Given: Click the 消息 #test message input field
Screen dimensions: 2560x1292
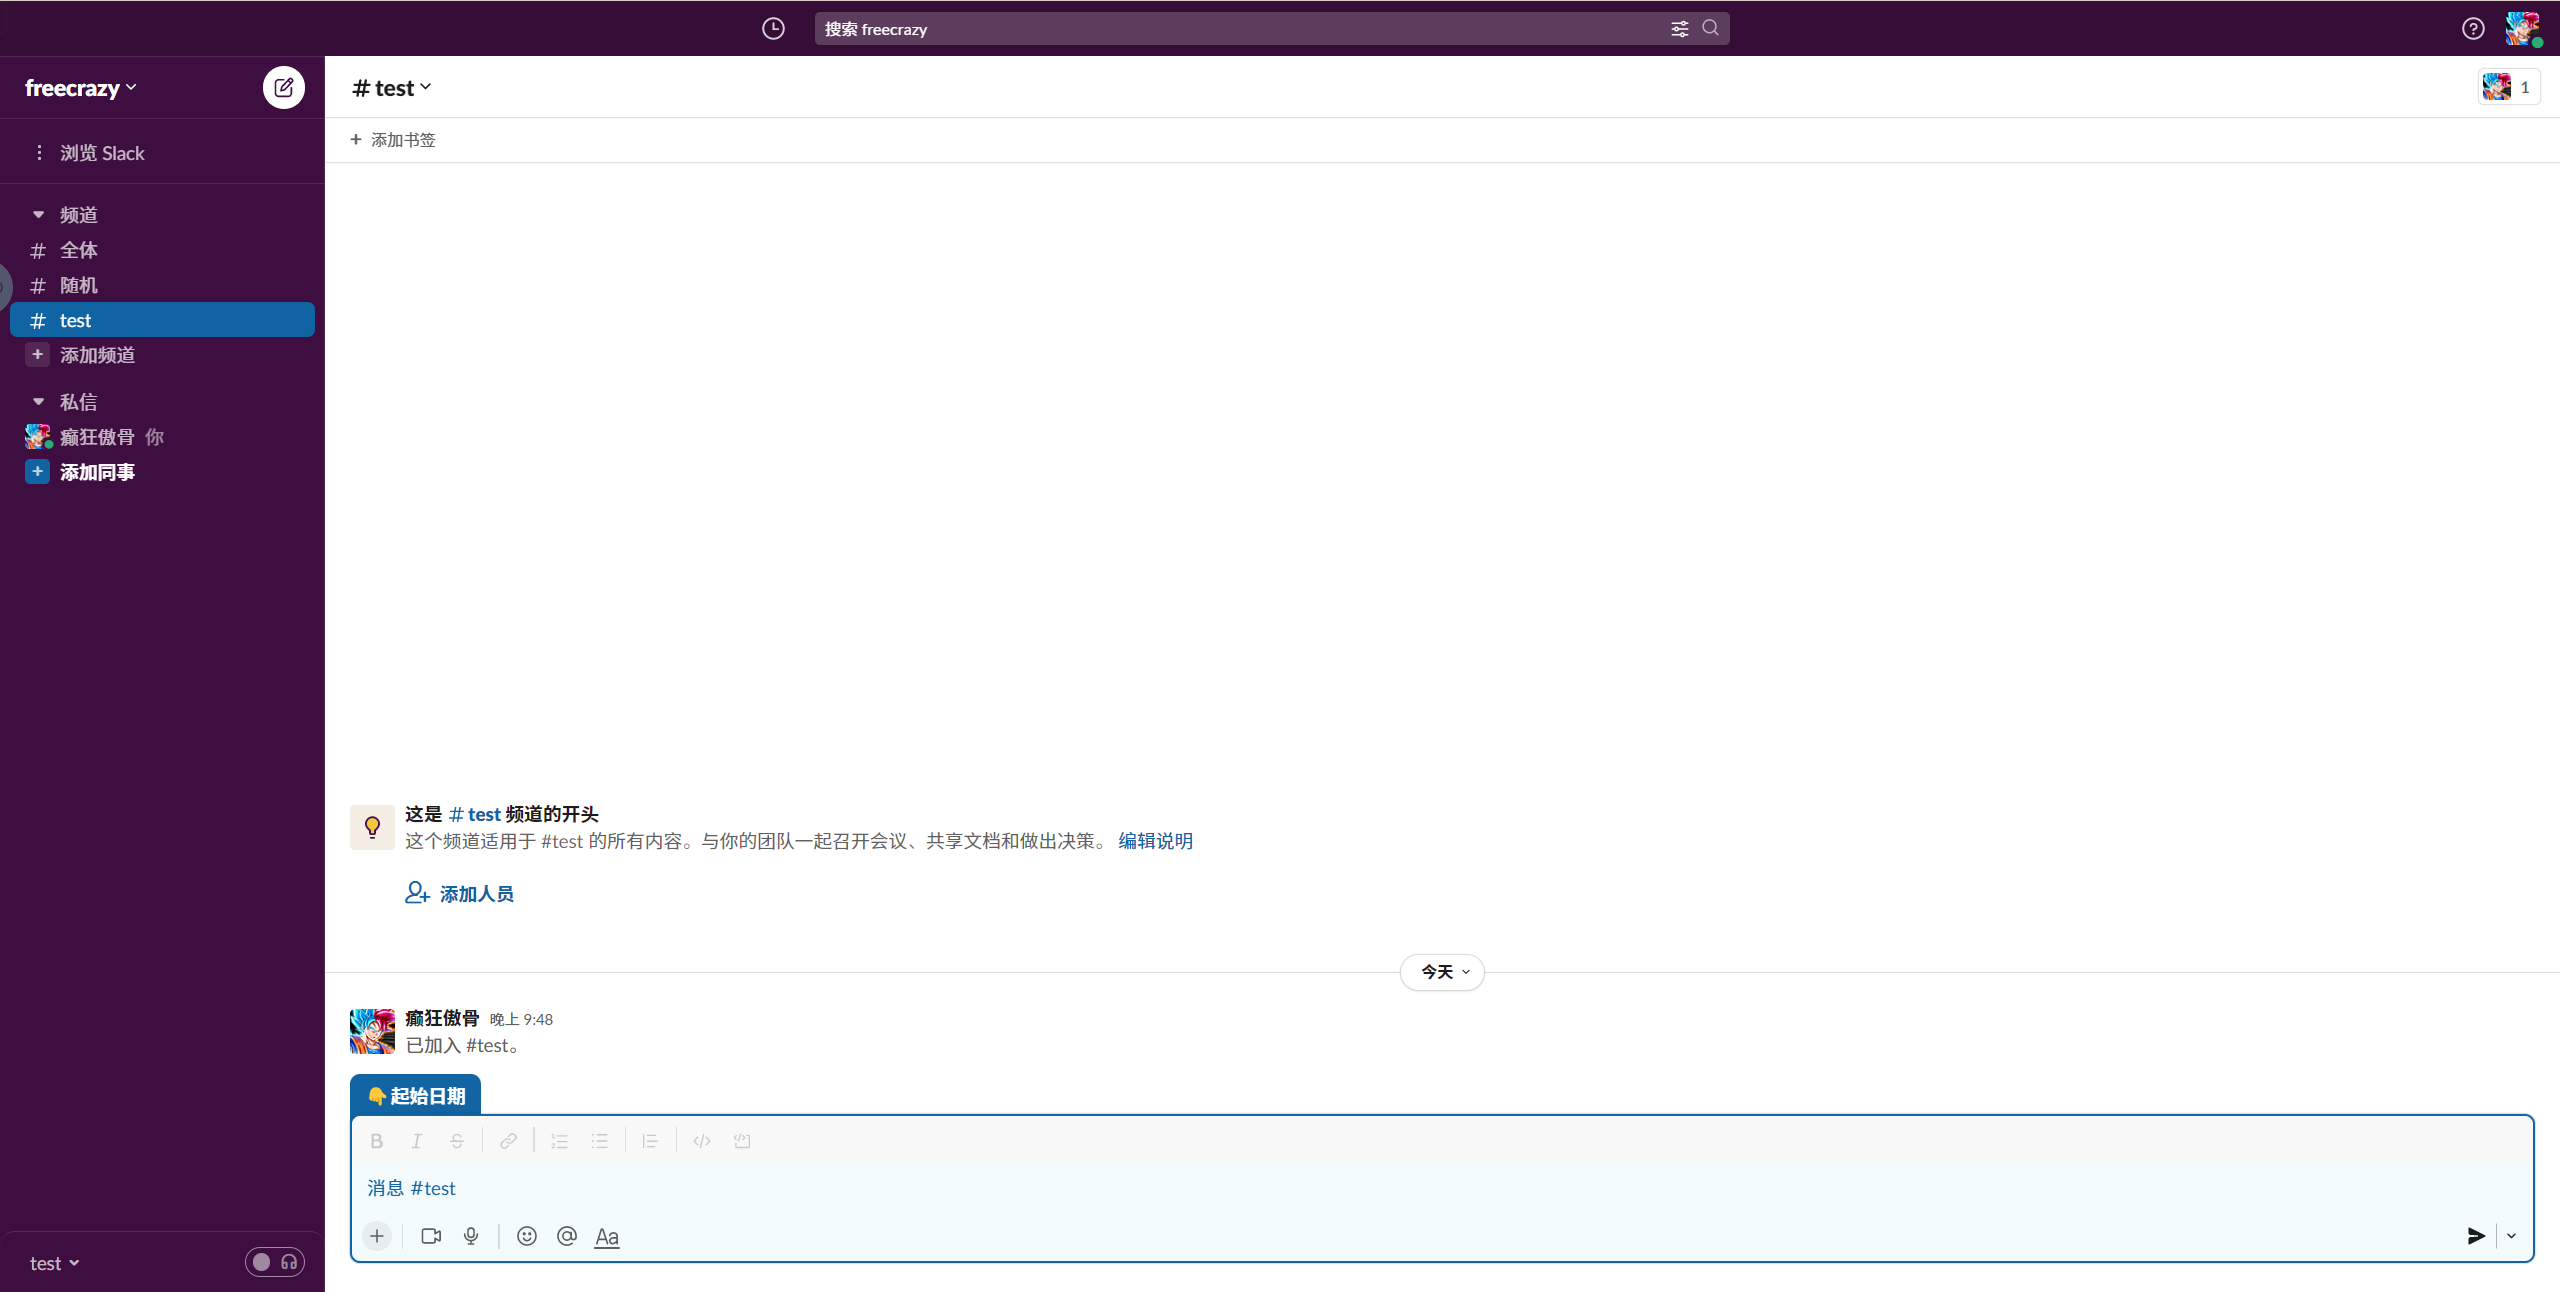Looking at the screenshot, I should 1400,1188.
